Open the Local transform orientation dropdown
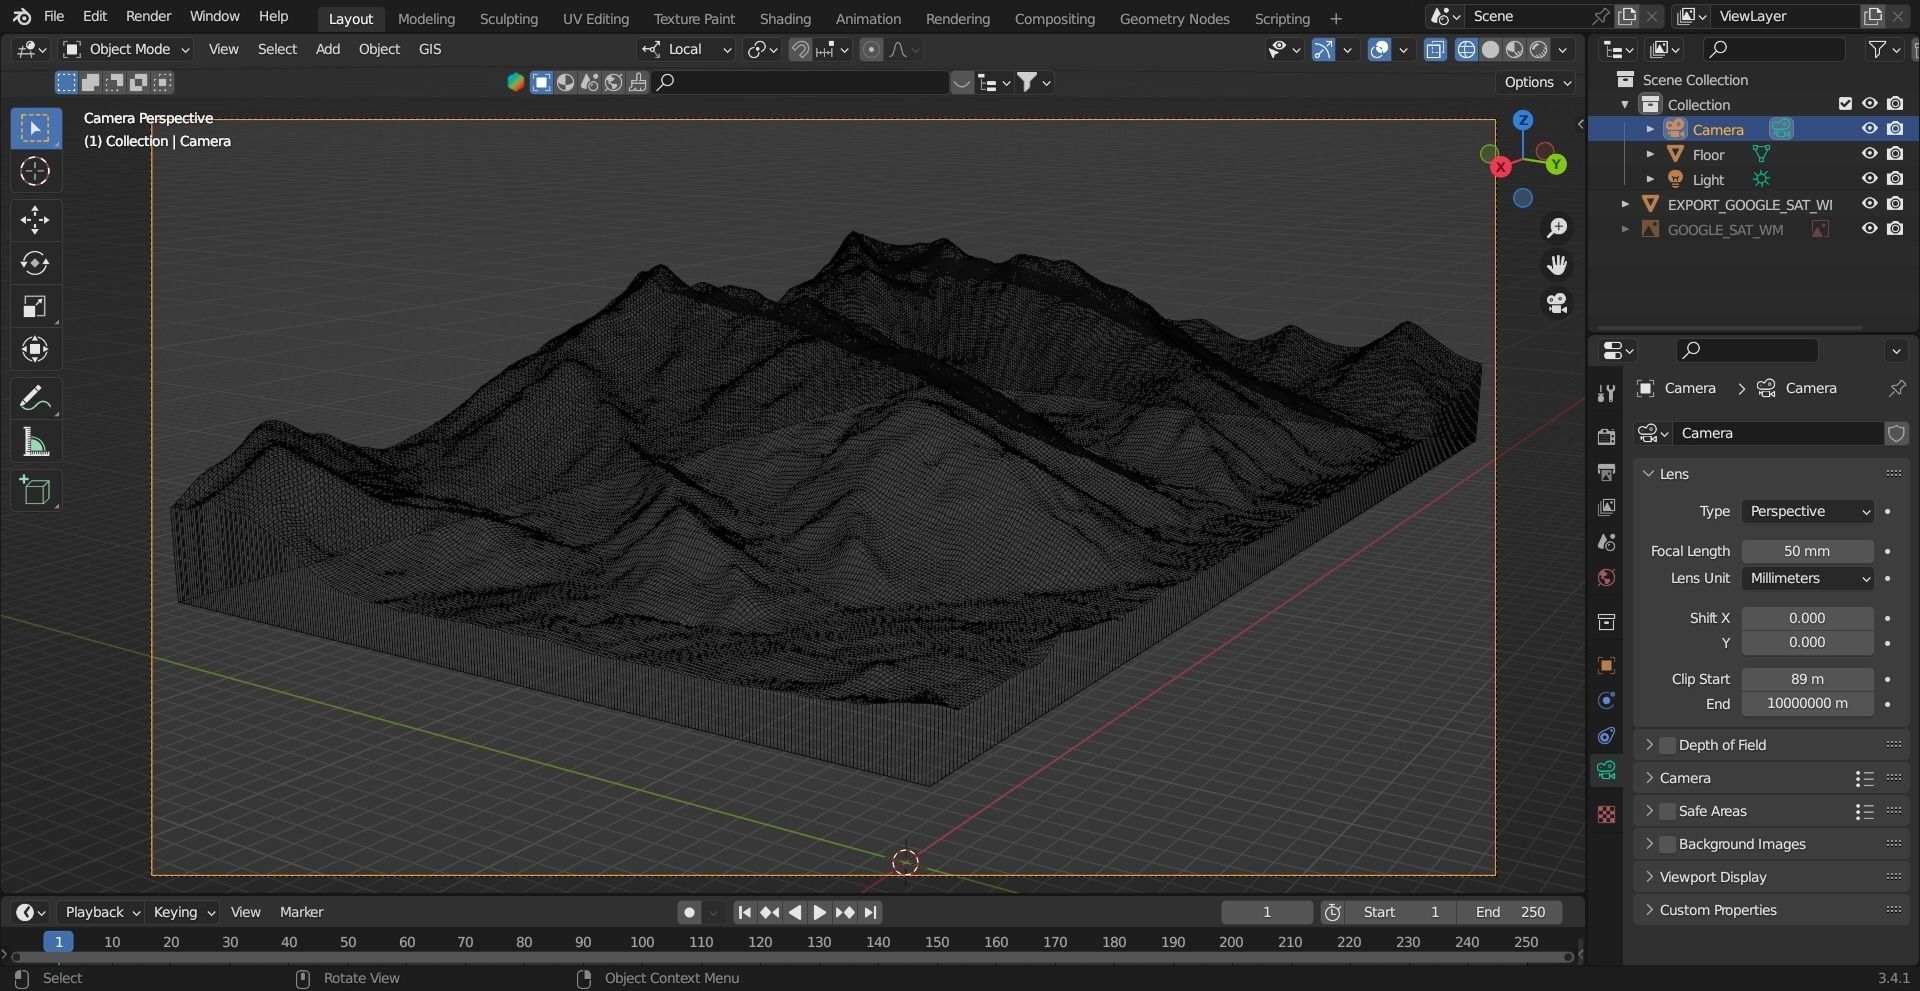The width and height of the screenshot is (1920, 991). [x=687, y=49]
